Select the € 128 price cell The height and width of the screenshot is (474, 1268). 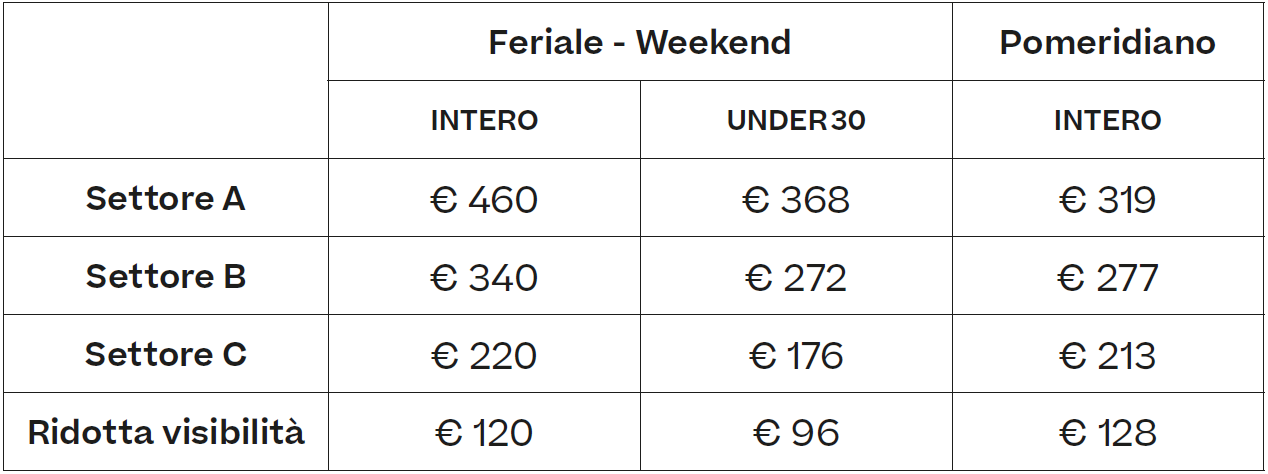(x=1108, y=433)
